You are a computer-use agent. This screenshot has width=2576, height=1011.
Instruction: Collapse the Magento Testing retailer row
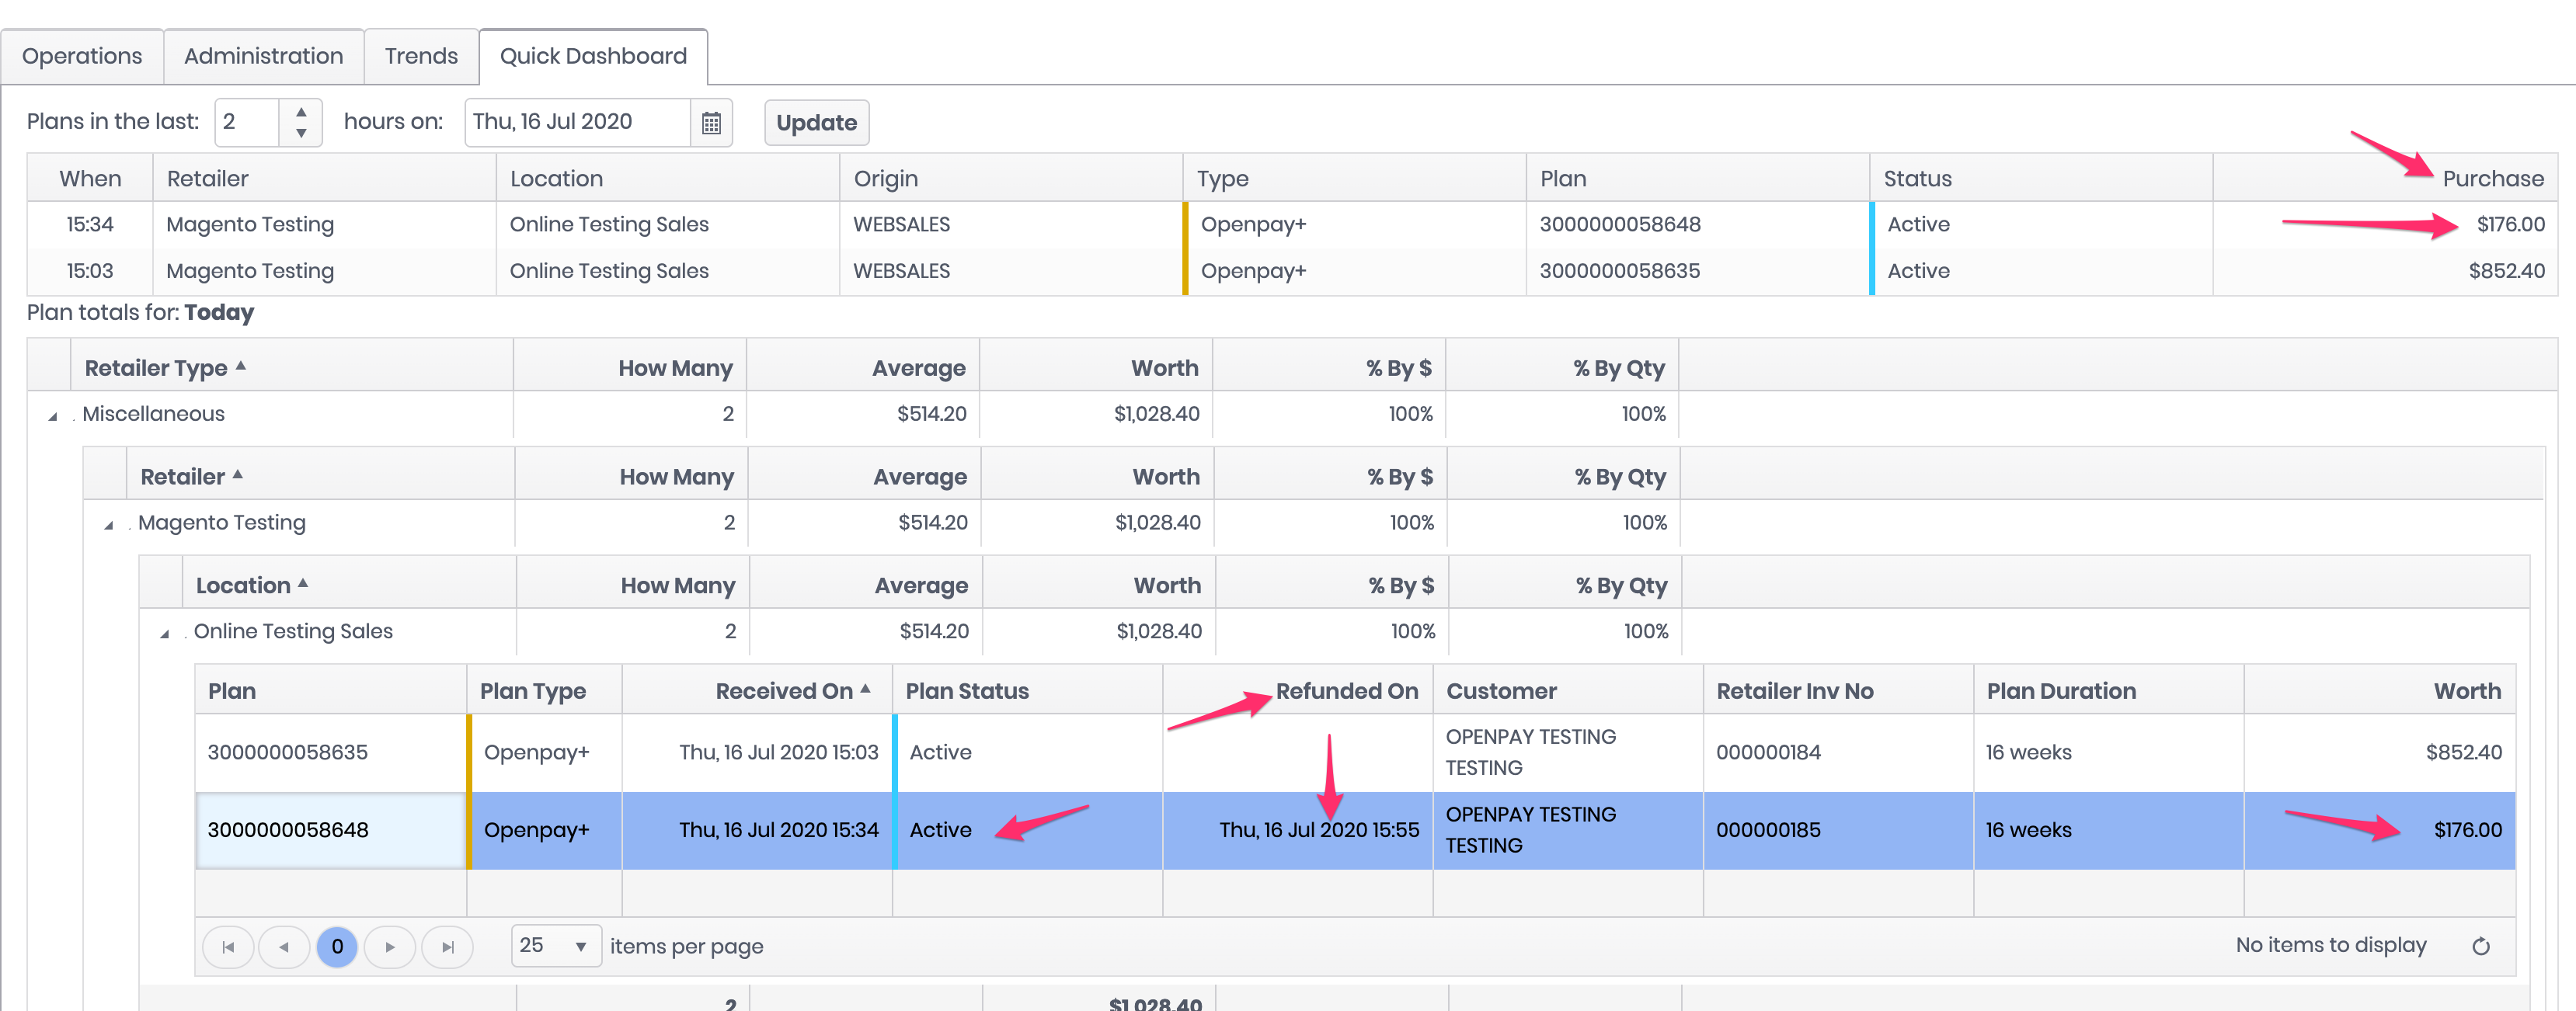109,525
